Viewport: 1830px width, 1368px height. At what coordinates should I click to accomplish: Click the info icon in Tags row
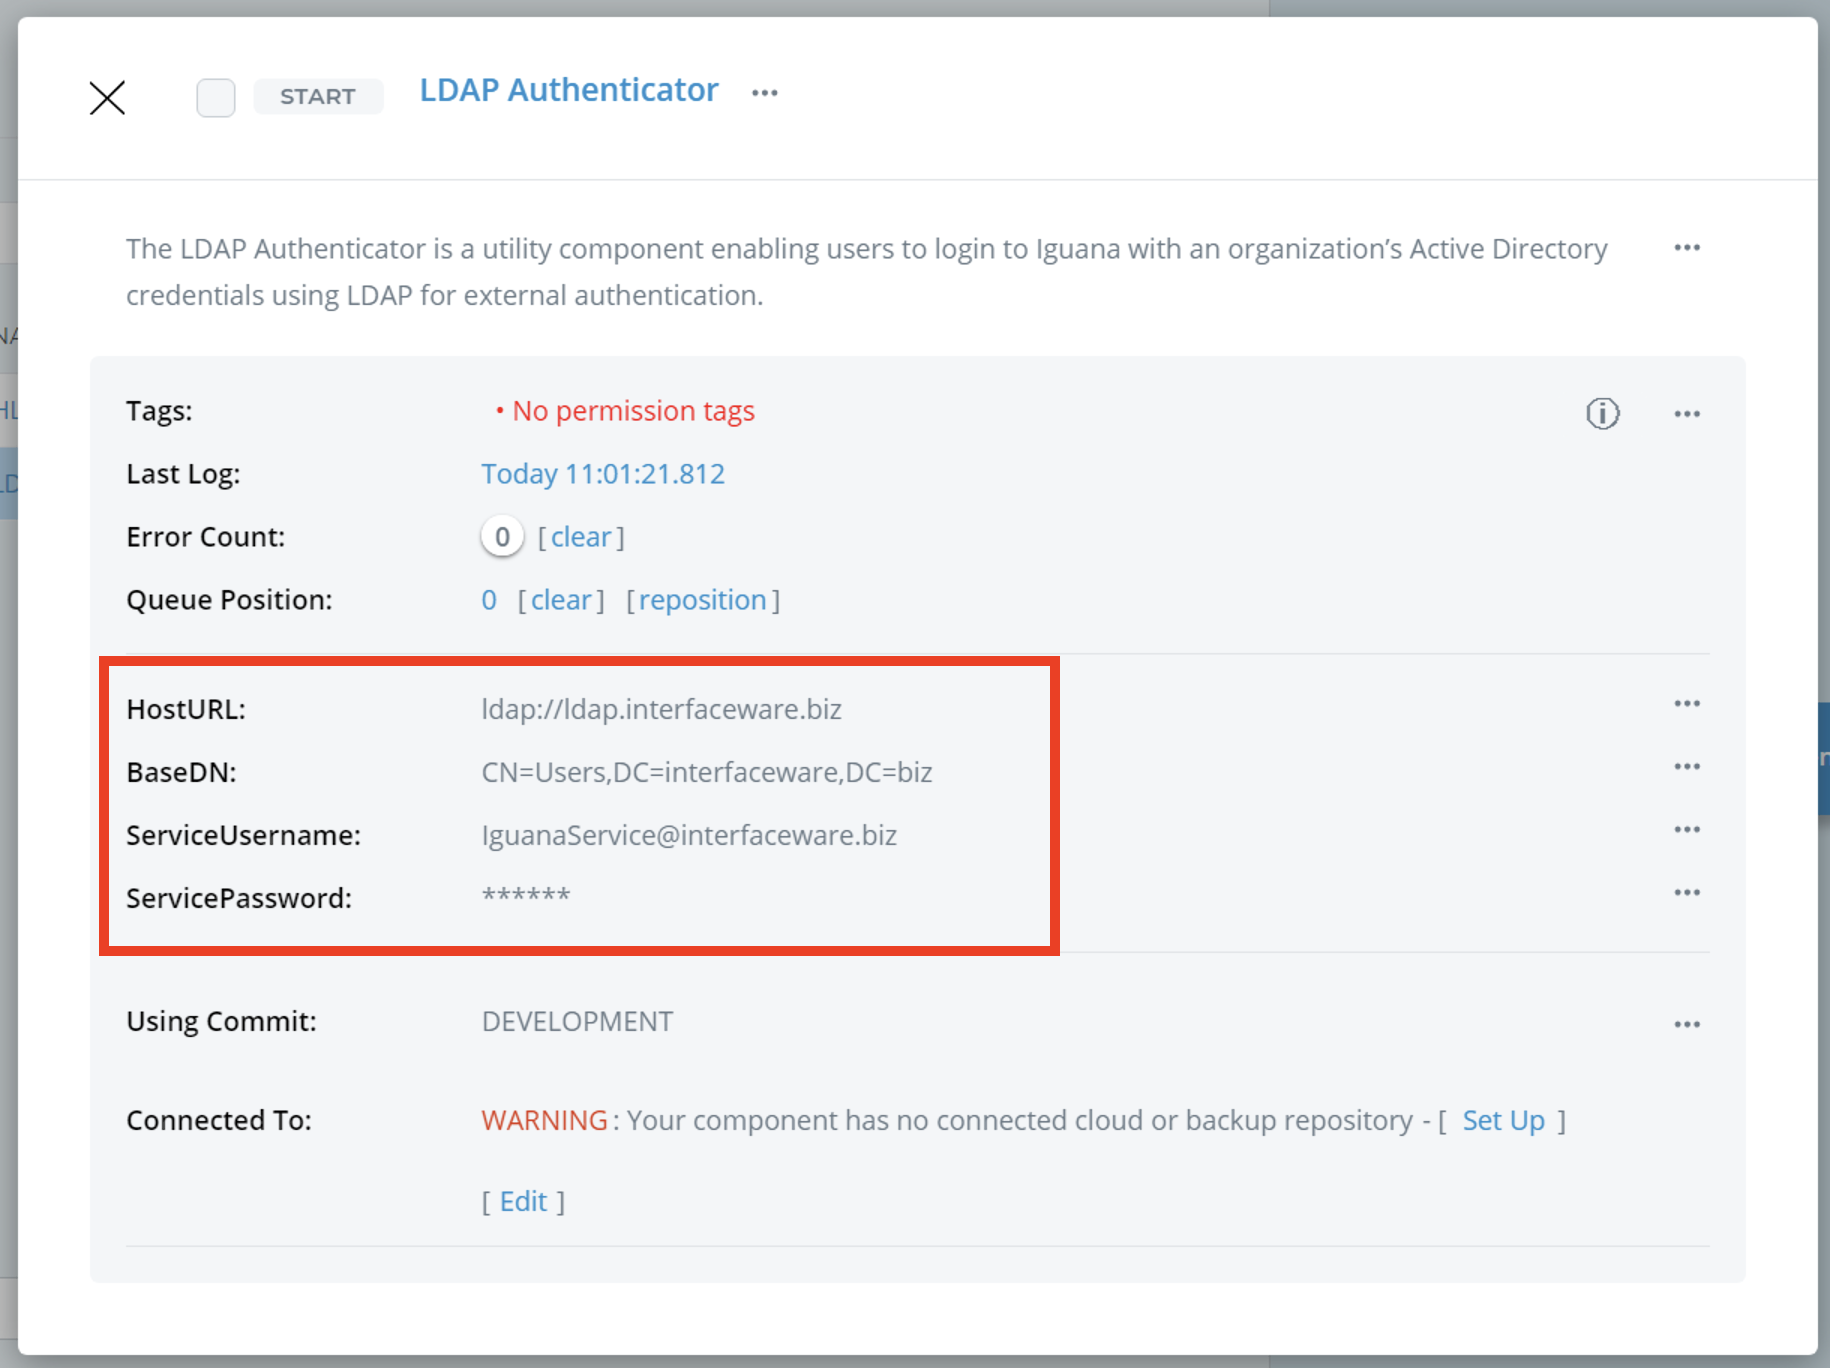pos(1602,413)
